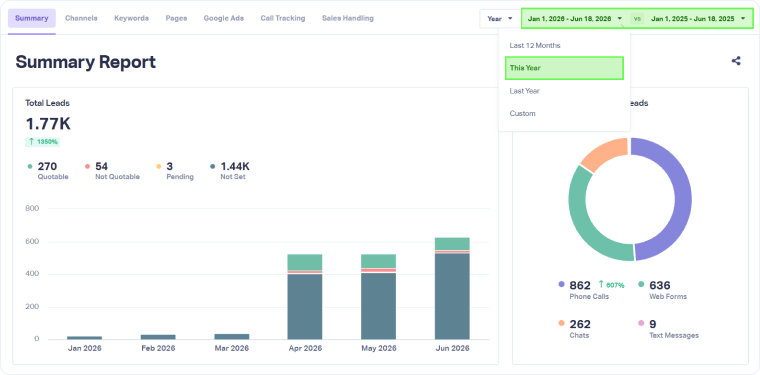Viewport: 760px width, 375px height.
Task: Click the May 2026 Quotable bar segment
Action: pyautogui.click(x=379, y=261)
